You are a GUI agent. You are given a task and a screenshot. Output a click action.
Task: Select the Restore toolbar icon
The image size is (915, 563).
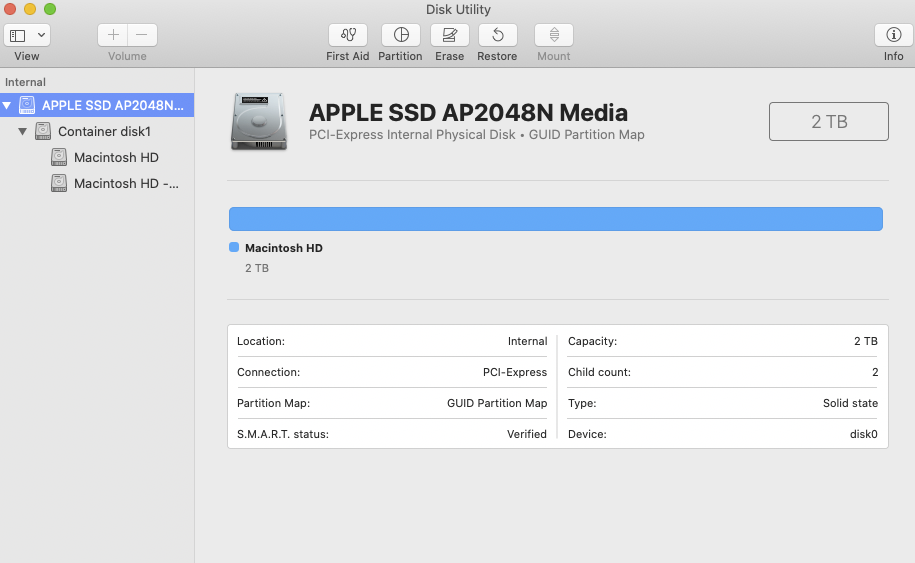point(497,35)
